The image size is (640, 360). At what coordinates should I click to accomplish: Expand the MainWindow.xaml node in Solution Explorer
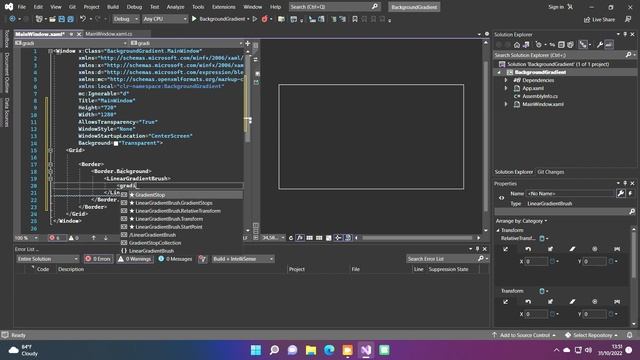506,104
